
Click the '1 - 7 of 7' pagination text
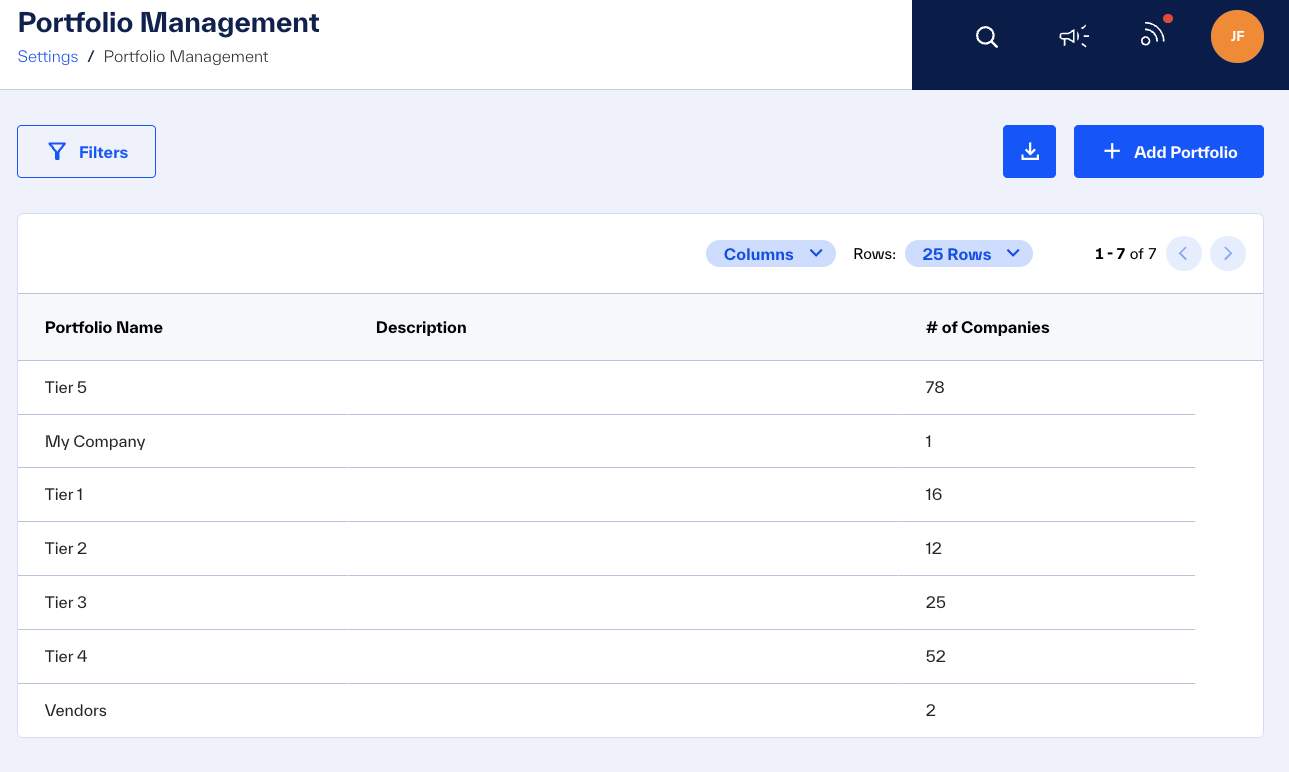(x=1126, y=254)
